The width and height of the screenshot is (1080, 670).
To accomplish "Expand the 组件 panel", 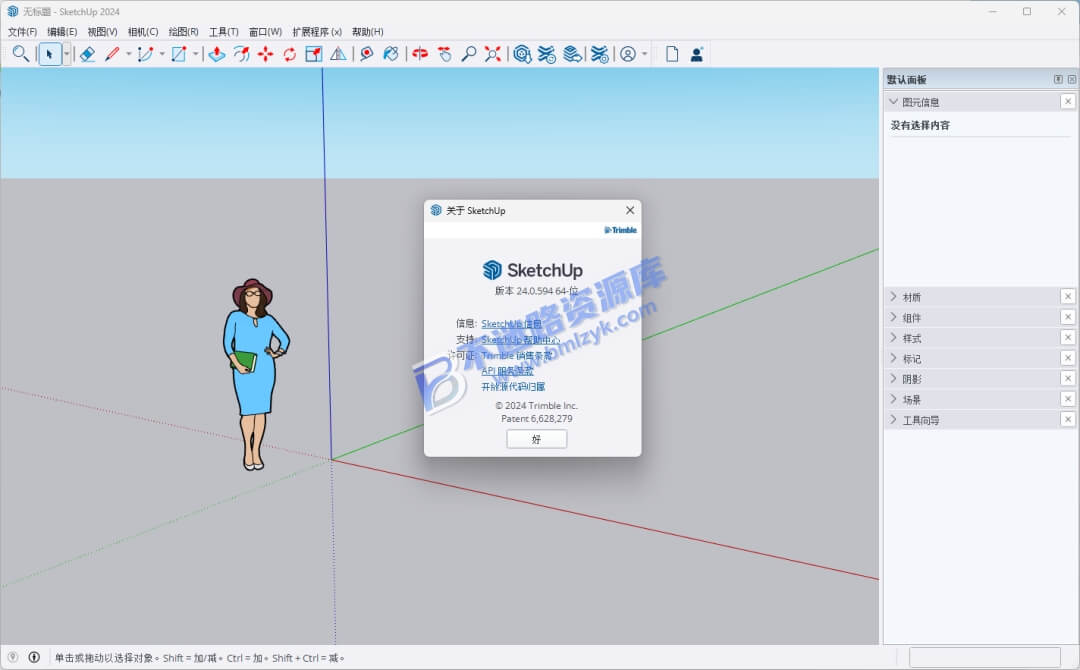I will point(893,317).
